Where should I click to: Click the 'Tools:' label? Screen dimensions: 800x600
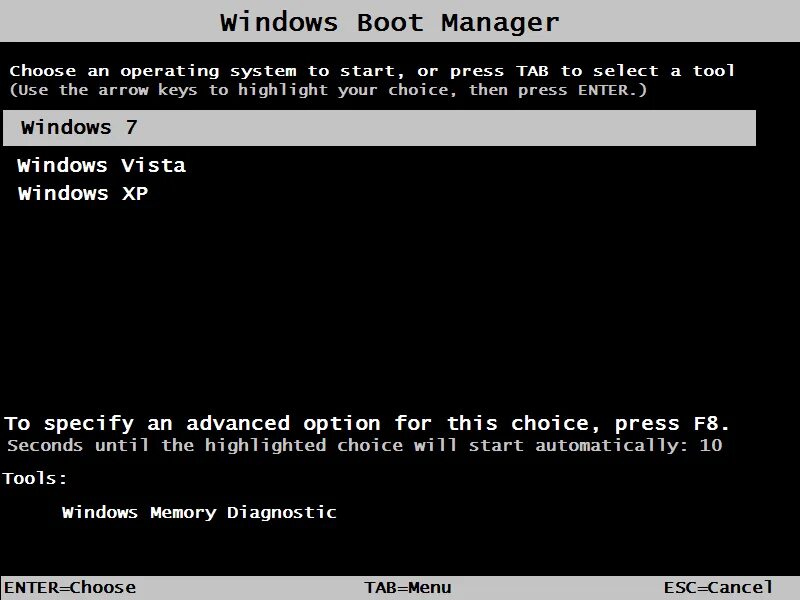point(35,479)
